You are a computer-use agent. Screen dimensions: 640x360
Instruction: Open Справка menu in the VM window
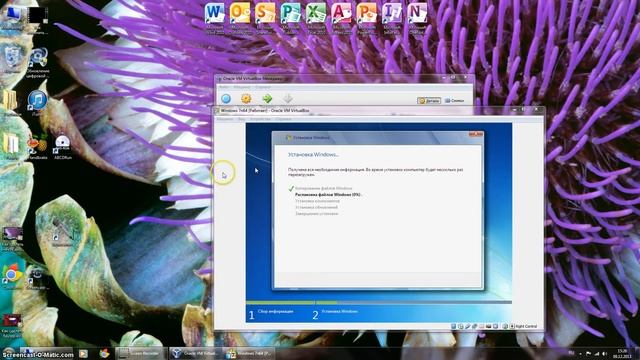pyautogui.click(x=283, y=119)
